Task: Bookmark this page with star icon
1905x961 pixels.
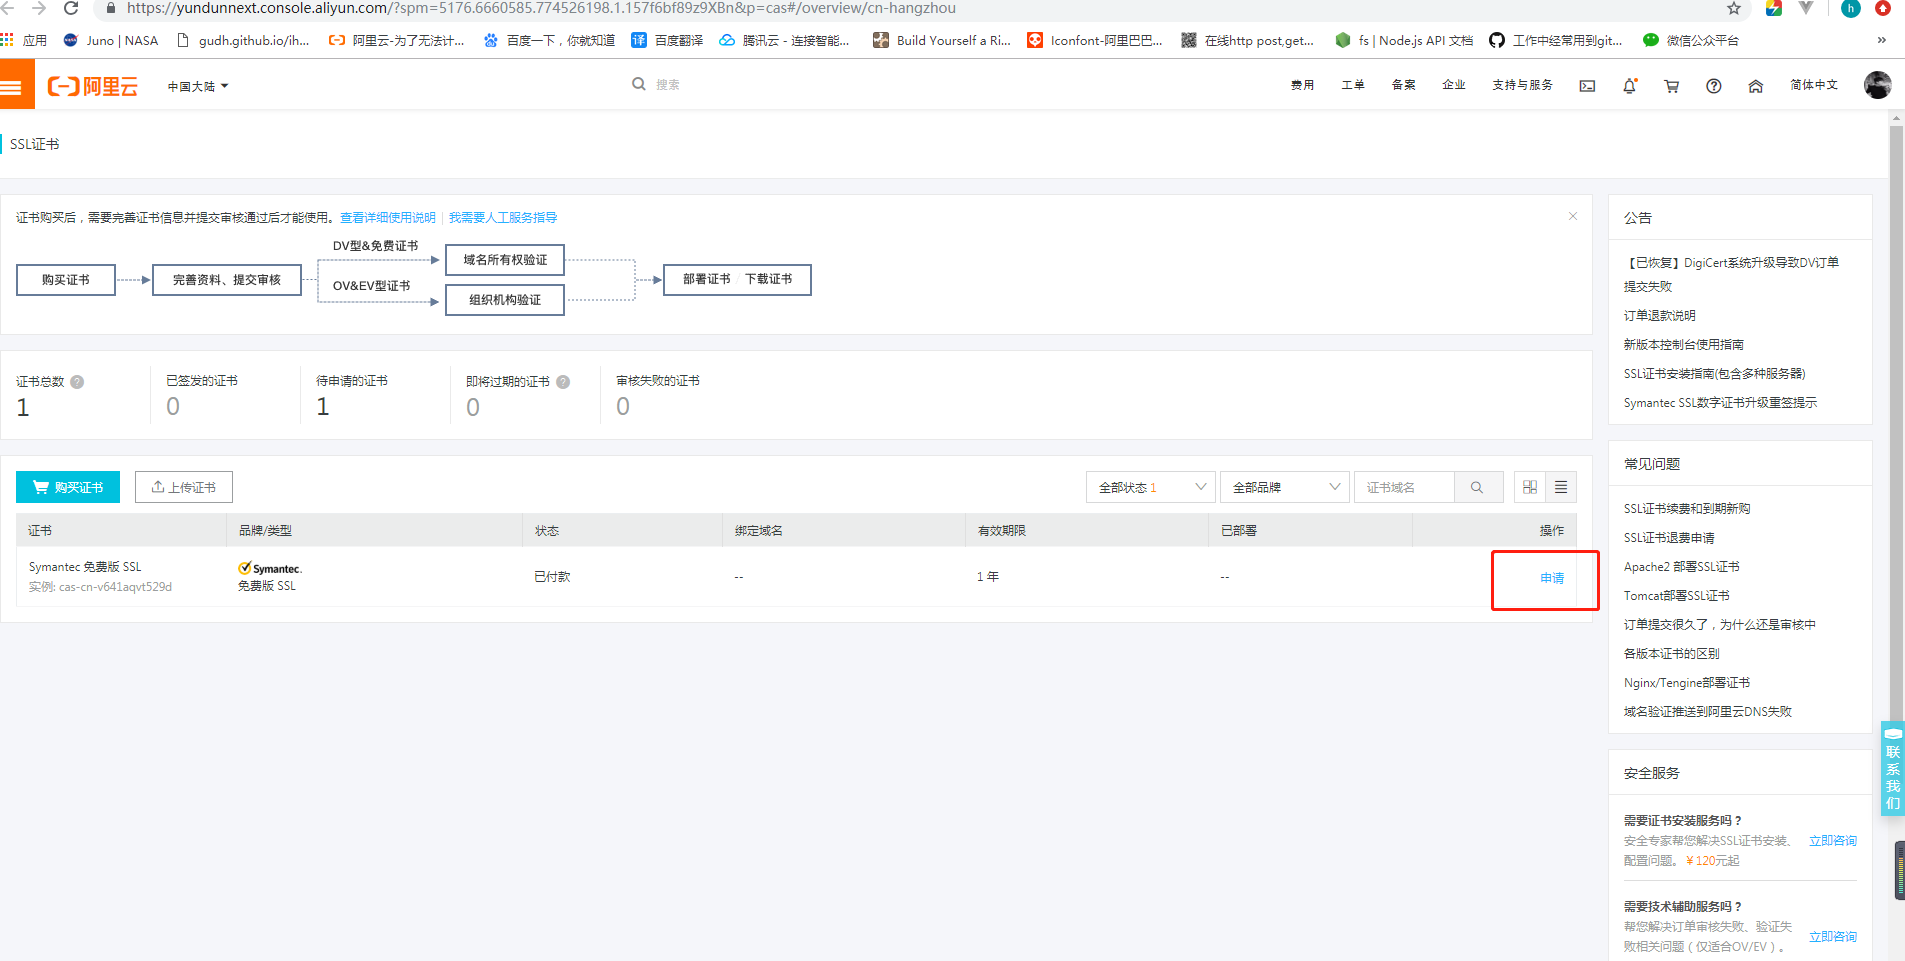Action: pyautogui.click(x=1733, y=8)
